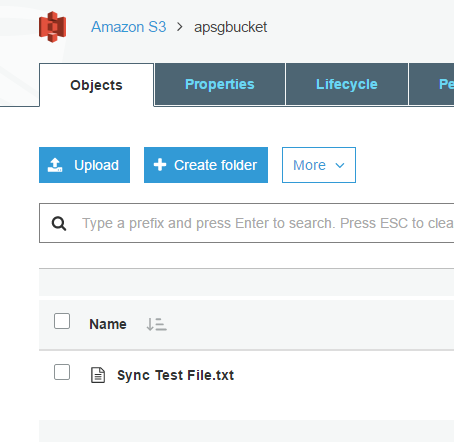Click the plus icon on Create folder

[x=160, y=165]
